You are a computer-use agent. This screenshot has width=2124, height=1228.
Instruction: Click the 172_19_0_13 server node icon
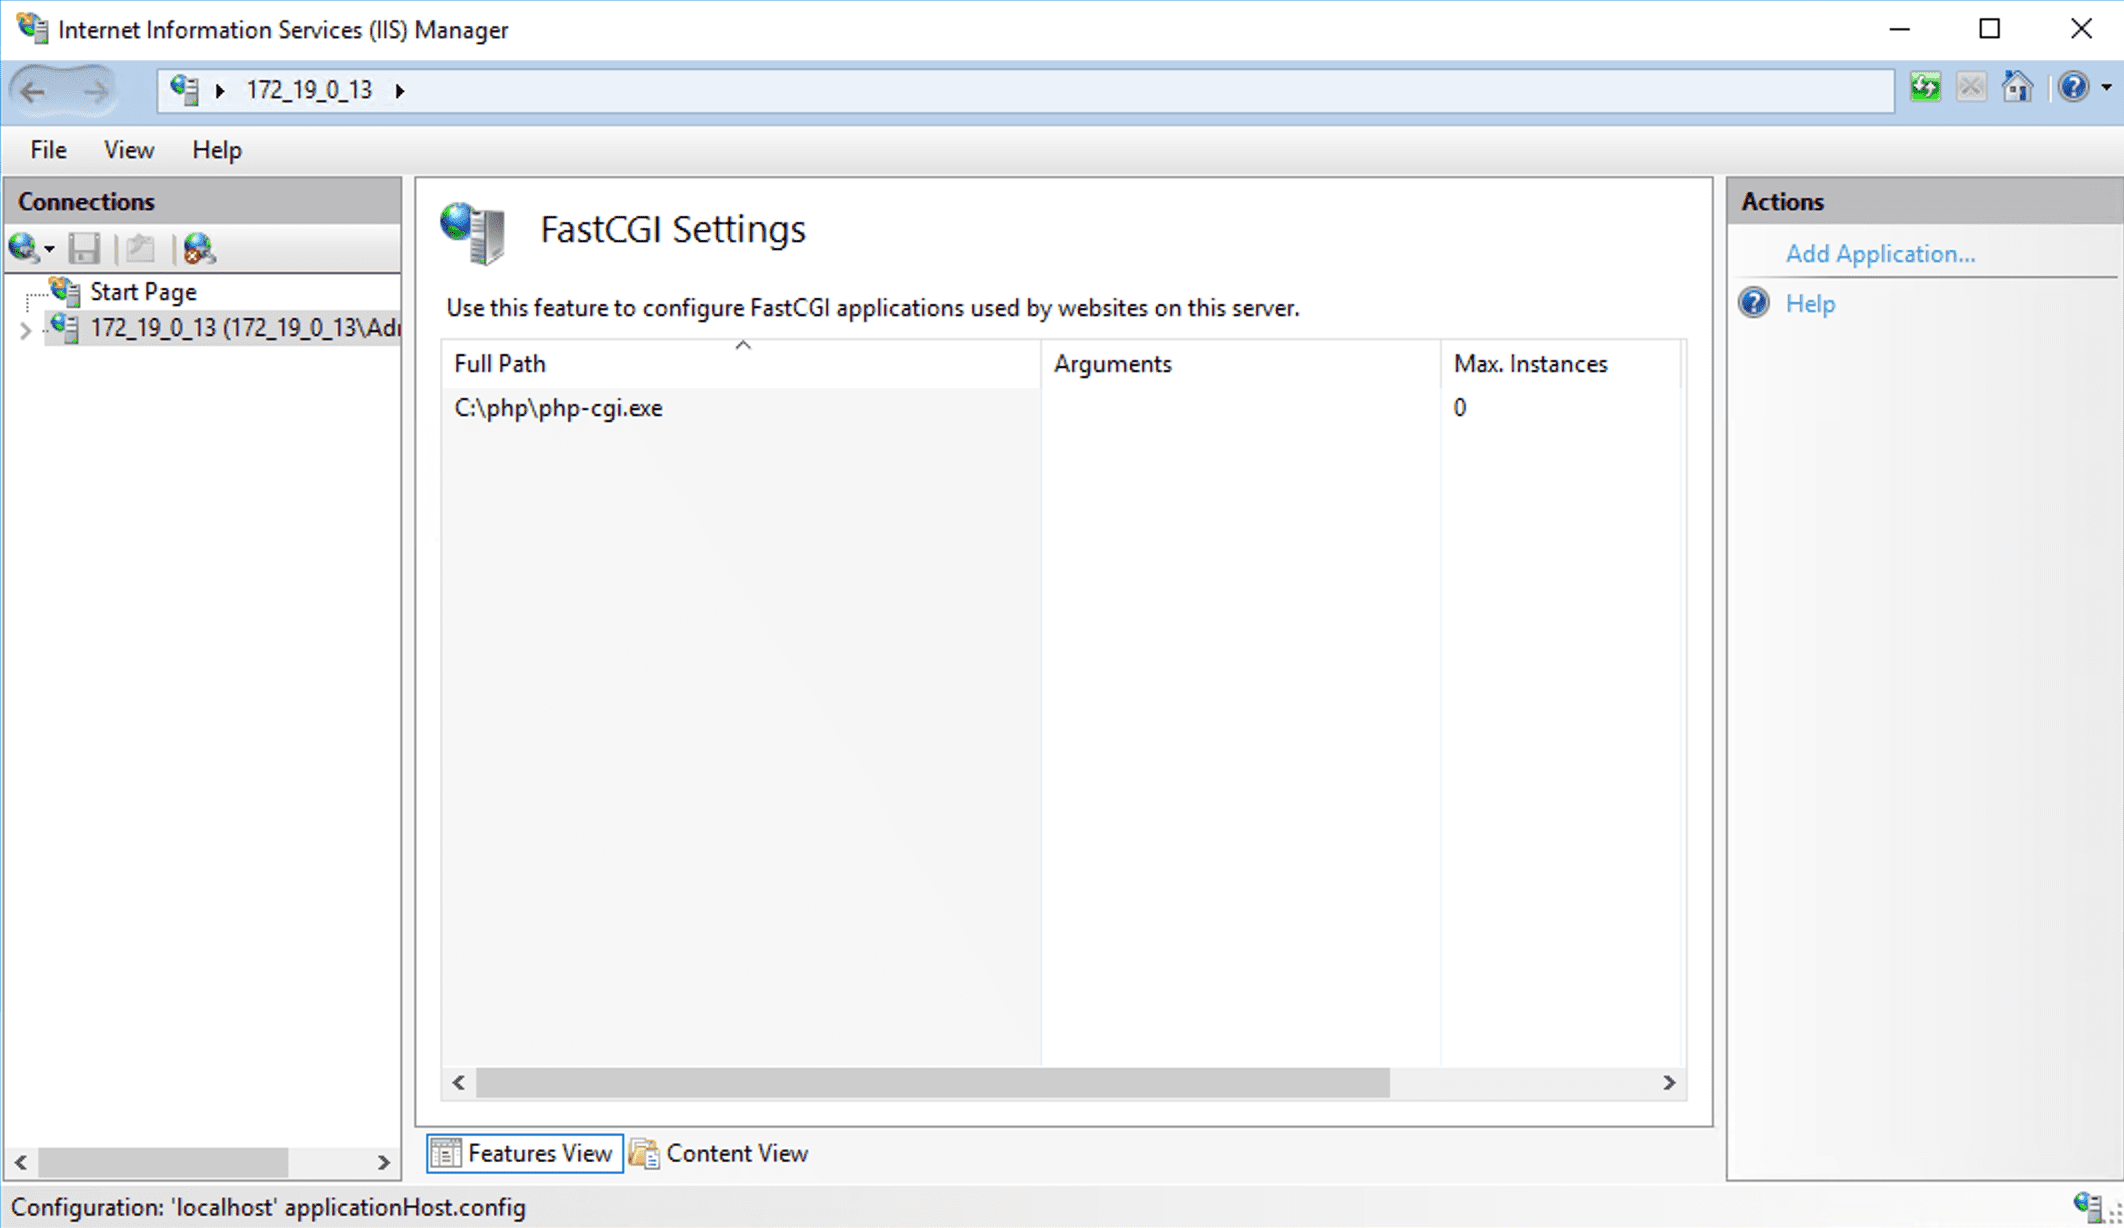[x=65, y=327]
